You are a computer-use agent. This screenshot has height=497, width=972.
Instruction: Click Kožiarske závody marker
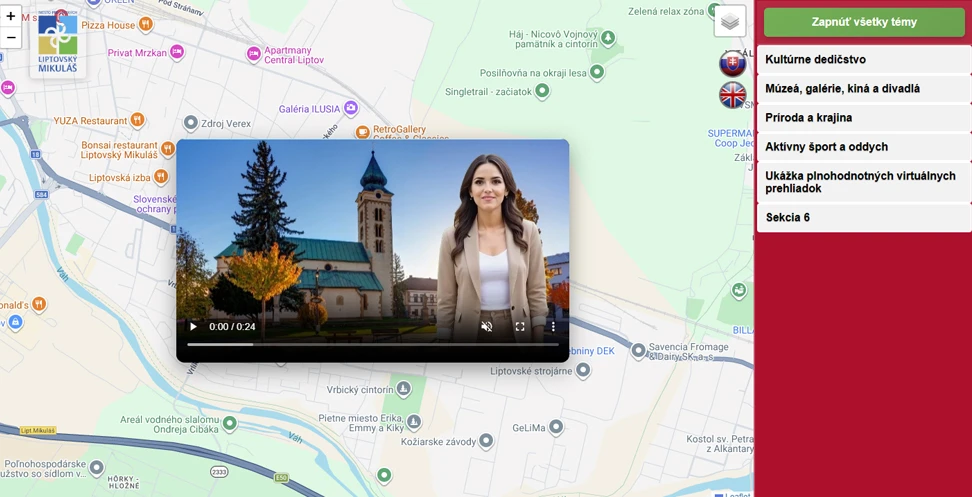(x=487, y=441)
